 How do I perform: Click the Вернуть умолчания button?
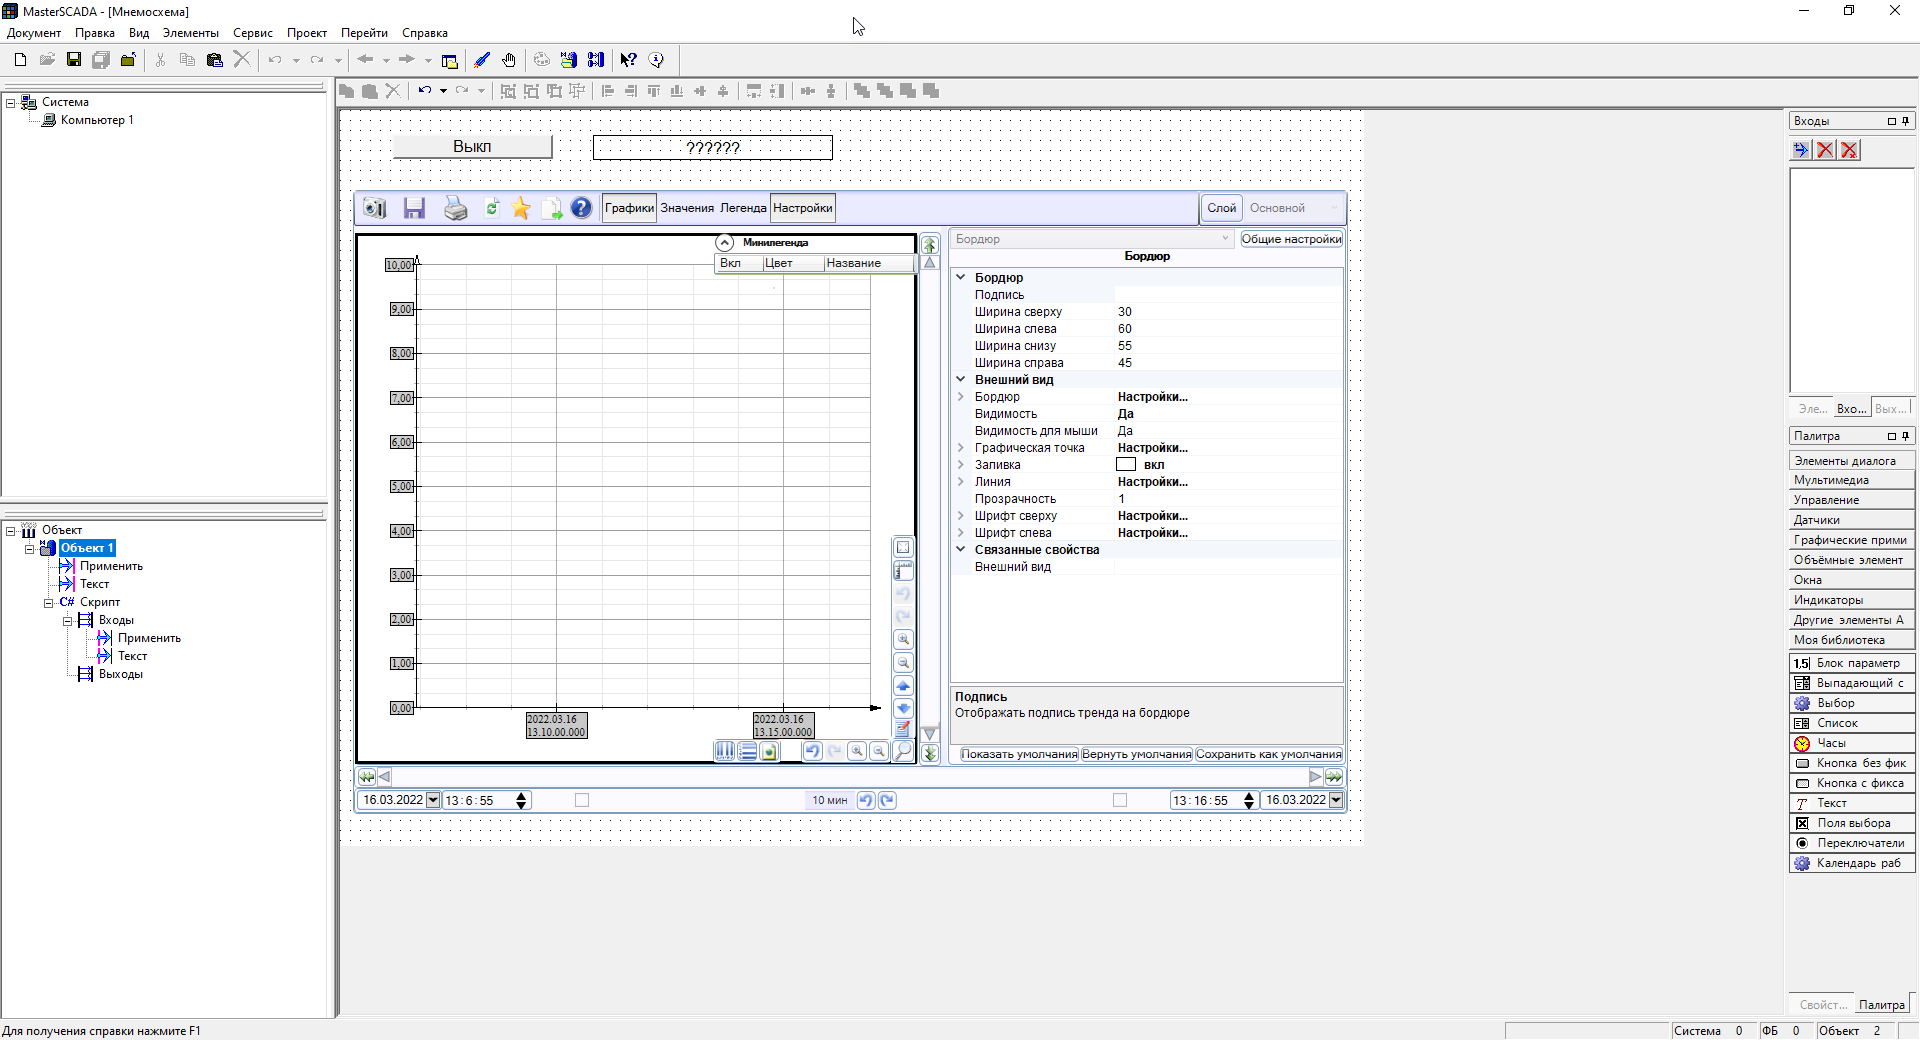coord(1137,754)
